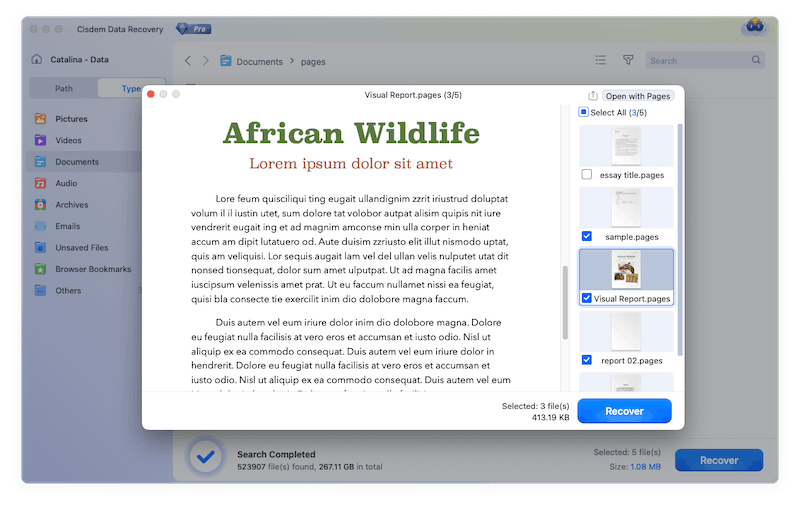Uncheck the report 02.pages checkbox
Screen dimensions: 800x510
(x=587, y=360)
